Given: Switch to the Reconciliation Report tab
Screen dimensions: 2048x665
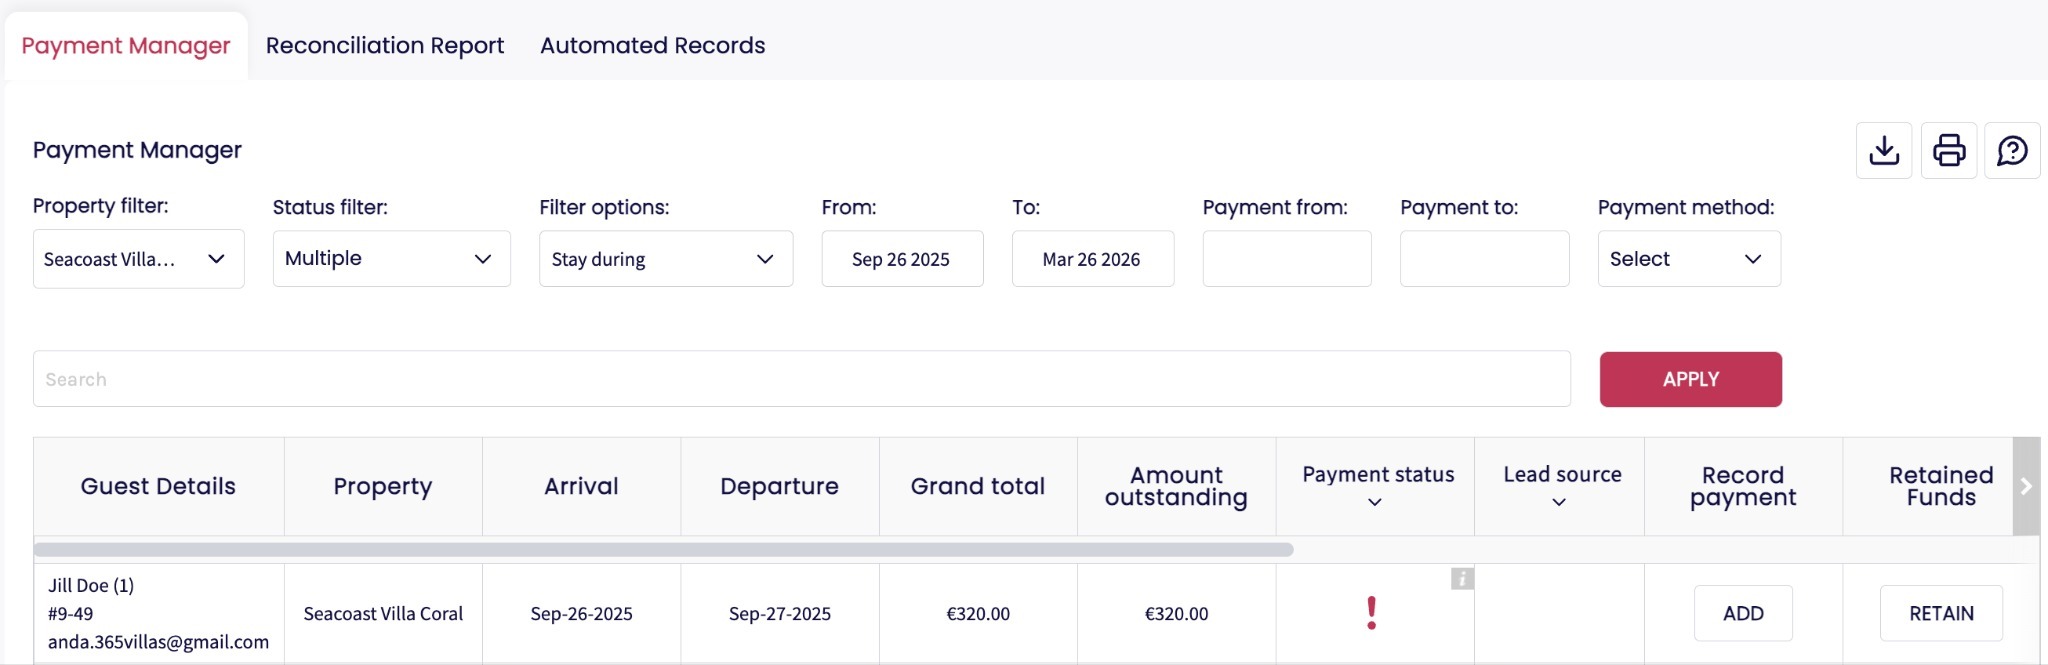Looking at the screenshot, I should coord(385,46).
